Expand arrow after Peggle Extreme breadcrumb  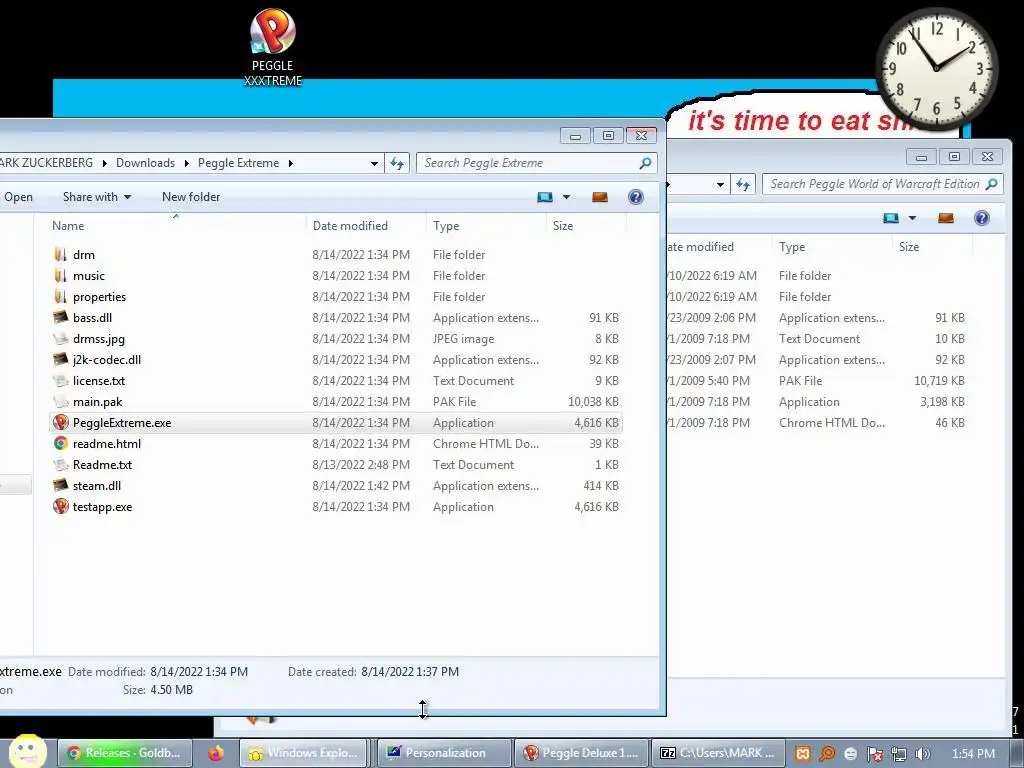[291, 163]
